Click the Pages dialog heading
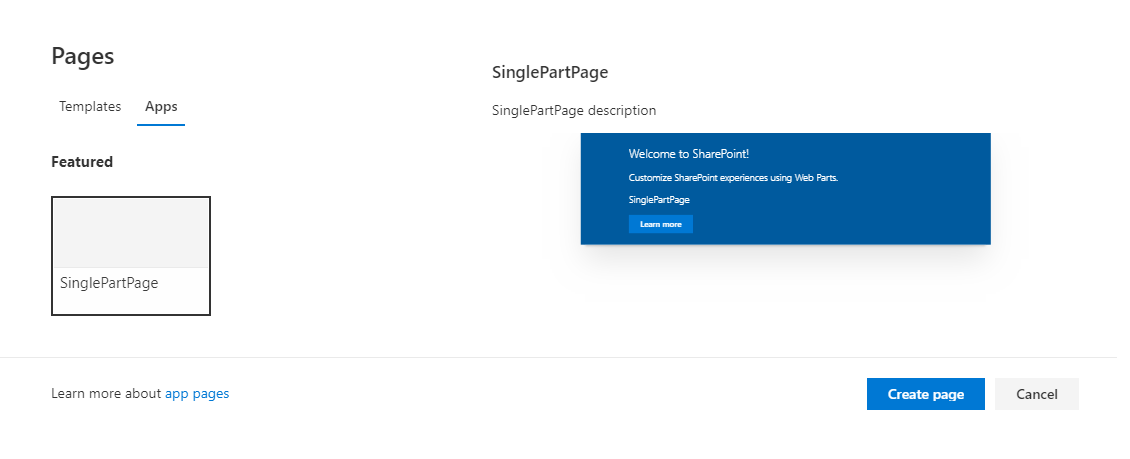The image size is (1130, 459). (83, 56)
